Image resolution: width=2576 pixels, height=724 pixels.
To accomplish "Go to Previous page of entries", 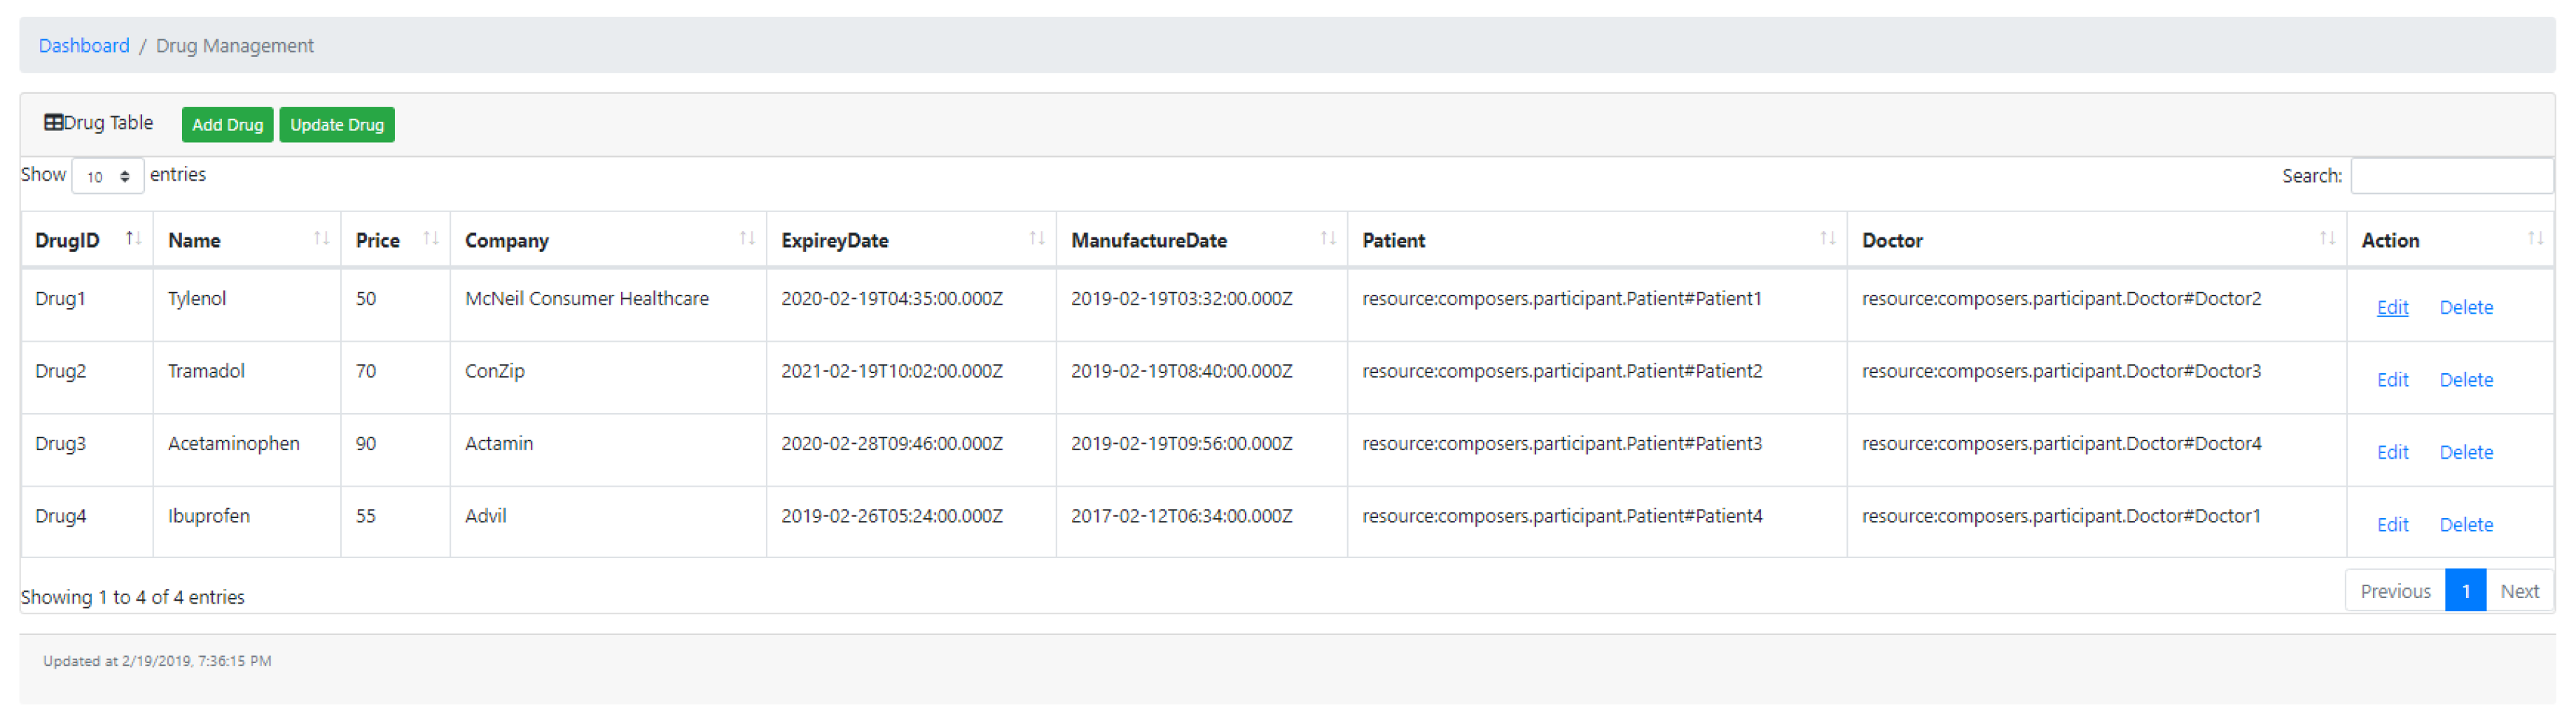I will 2395,591.
